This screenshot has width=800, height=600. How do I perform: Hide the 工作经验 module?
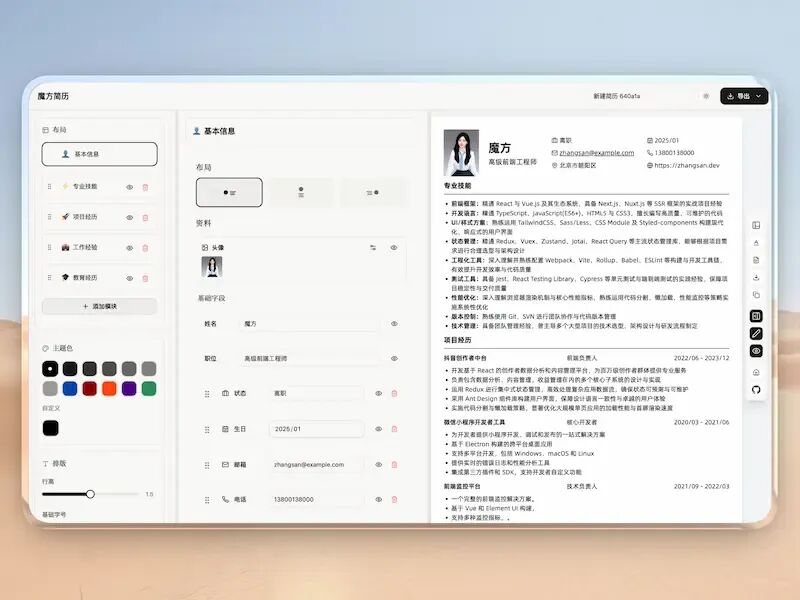click(x=130, y=248)
